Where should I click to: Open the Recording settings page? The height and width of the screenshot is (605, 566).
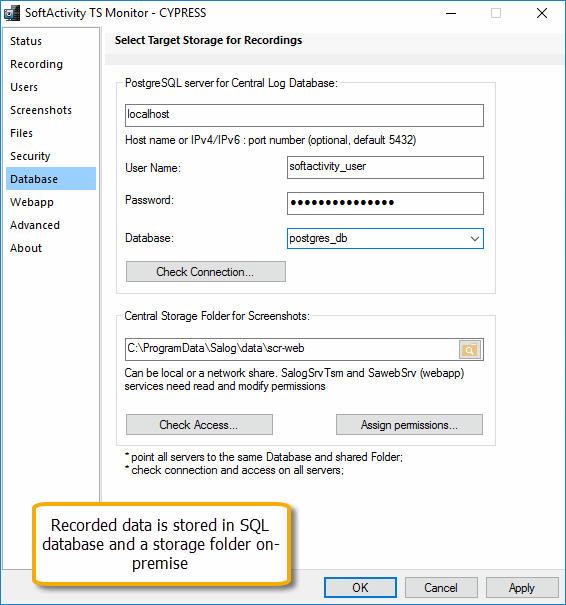tap(36, 64)
